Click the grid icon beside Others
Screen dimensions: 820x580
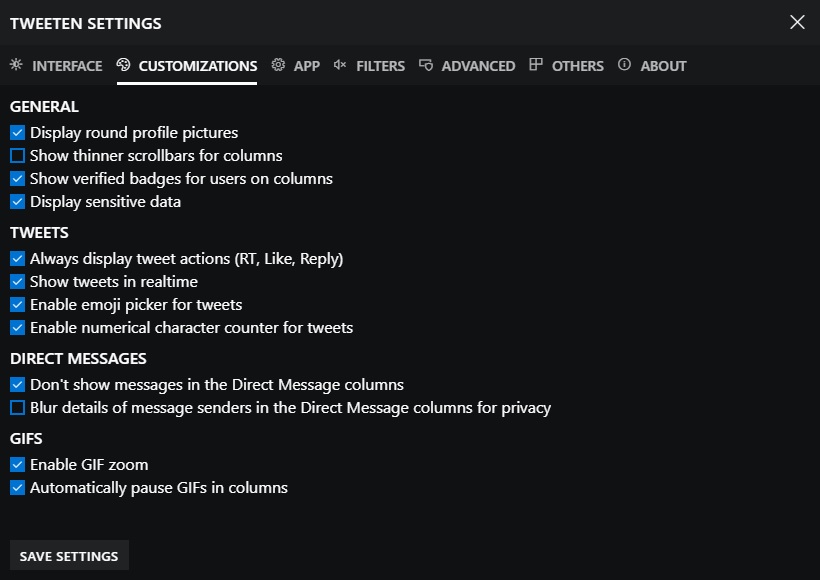[x=536, y=65]
